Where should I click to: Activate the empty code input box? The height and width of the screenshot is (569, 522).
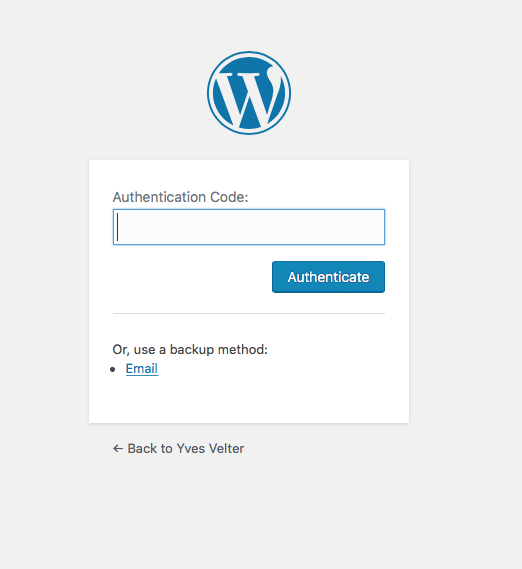[x=249, y=227]
